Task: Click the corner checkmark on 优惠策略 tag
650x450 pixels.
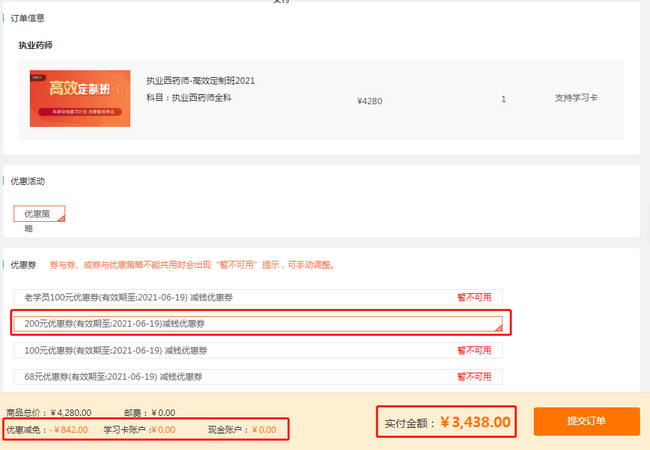Action: [x=60, y=217]
